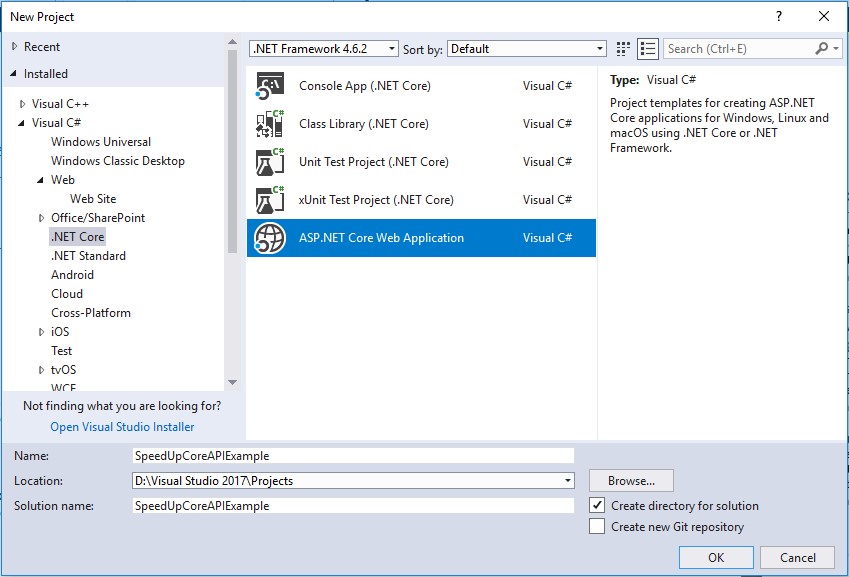
Task: Click the Web category label
Action: point(63,180)
